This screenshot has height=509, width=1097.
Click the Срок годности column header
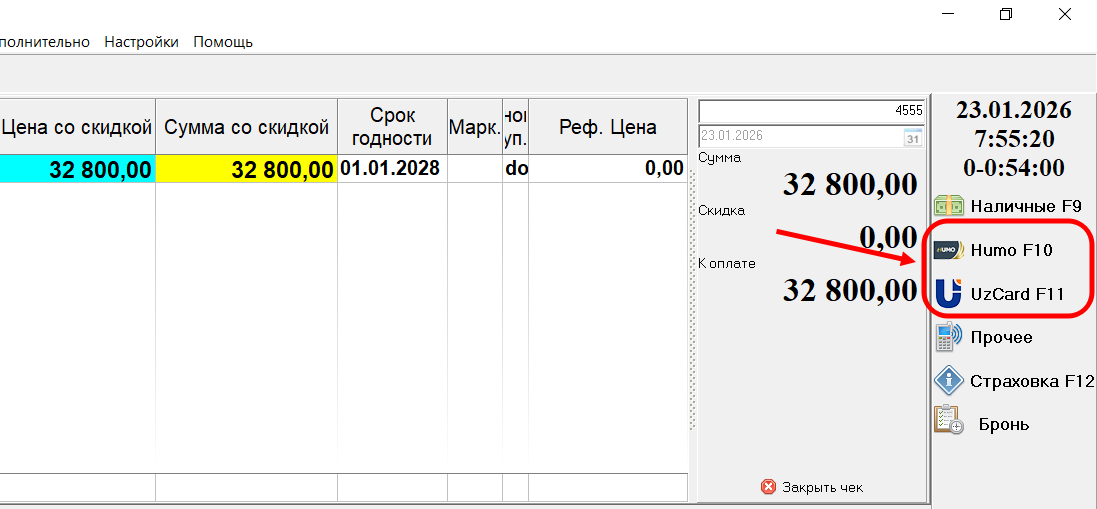(x=392, y=127)
